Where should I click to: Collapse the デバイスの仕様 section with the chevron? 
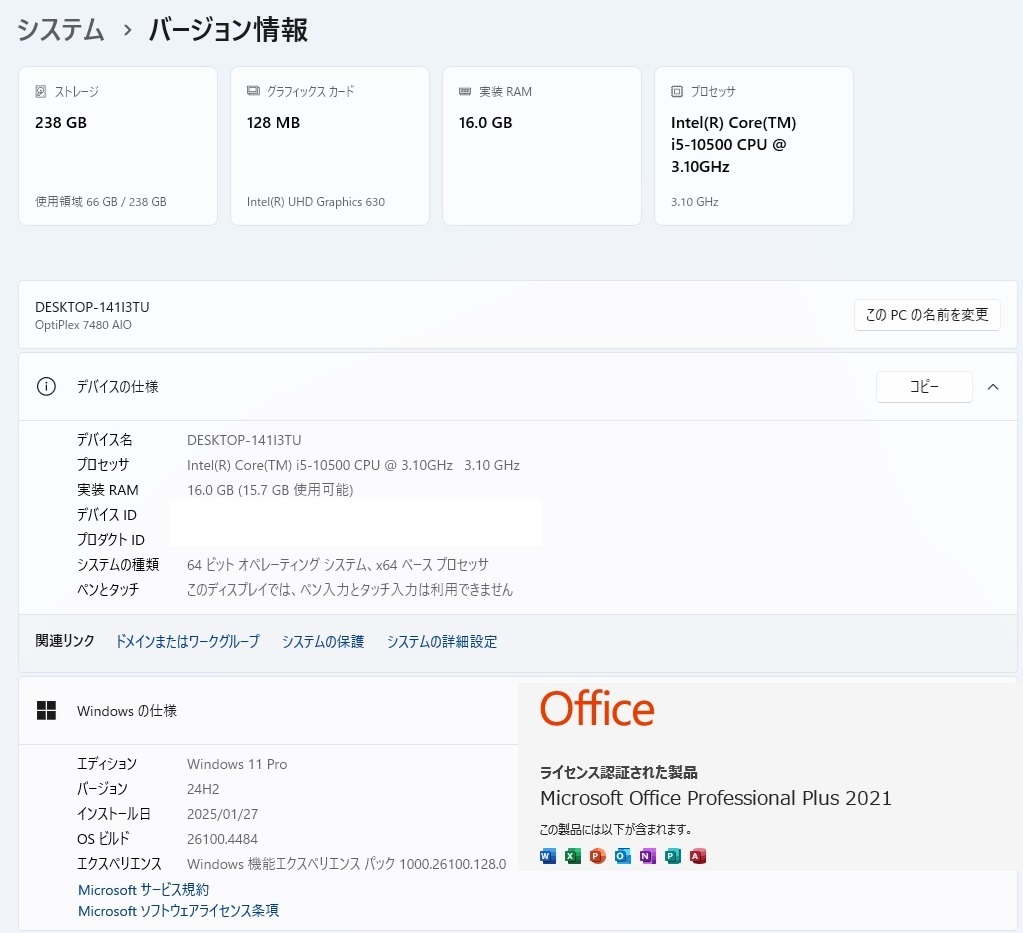[993, 387]
